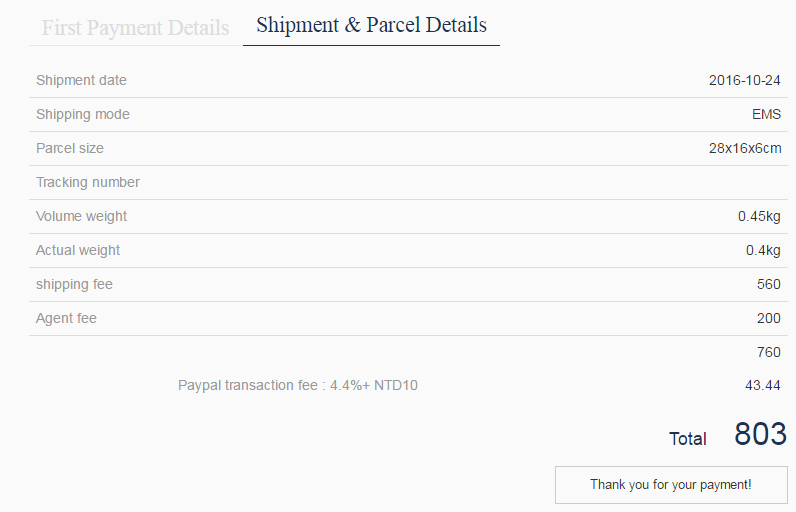
Task: Select the 560 shipping fee amount
Action: (x=769, y=284)
